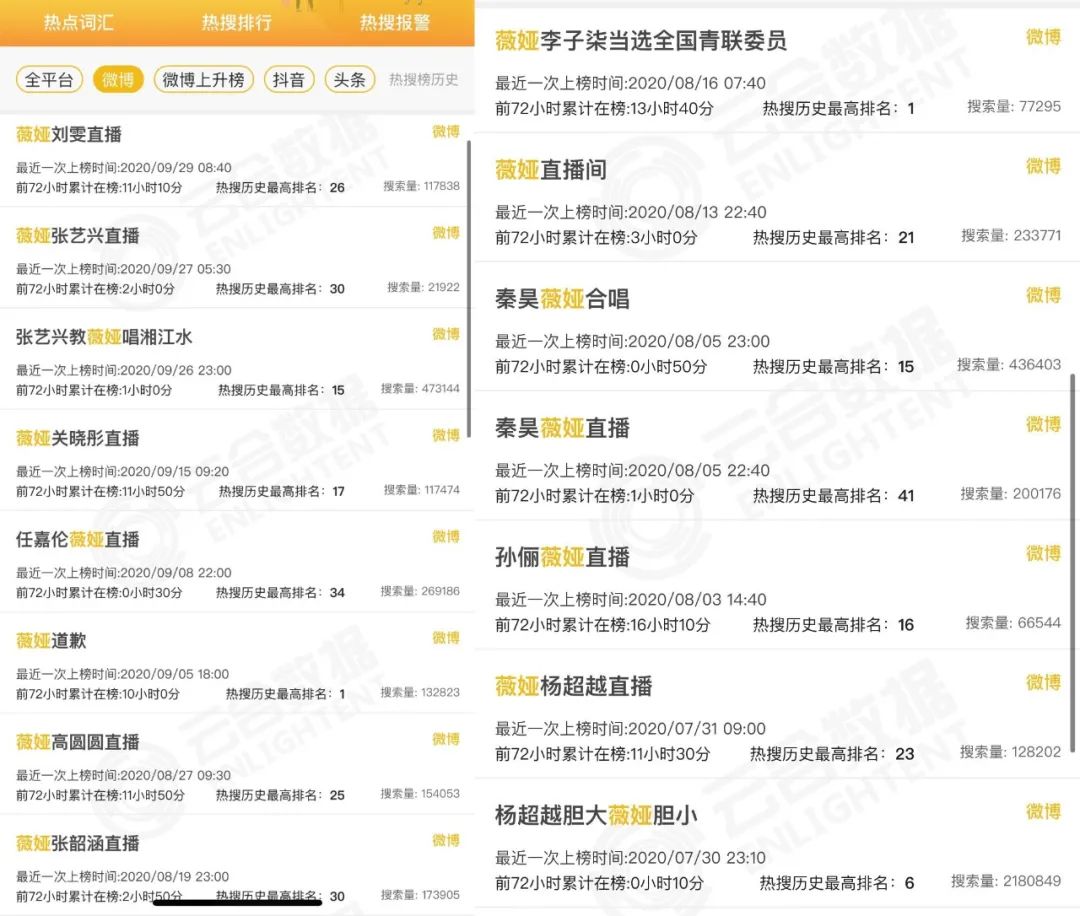Click the 微博 tag on 薇娅张艺兴直播
The height and width of the screenshot is (916, 1080).
[x=446, y=233]
